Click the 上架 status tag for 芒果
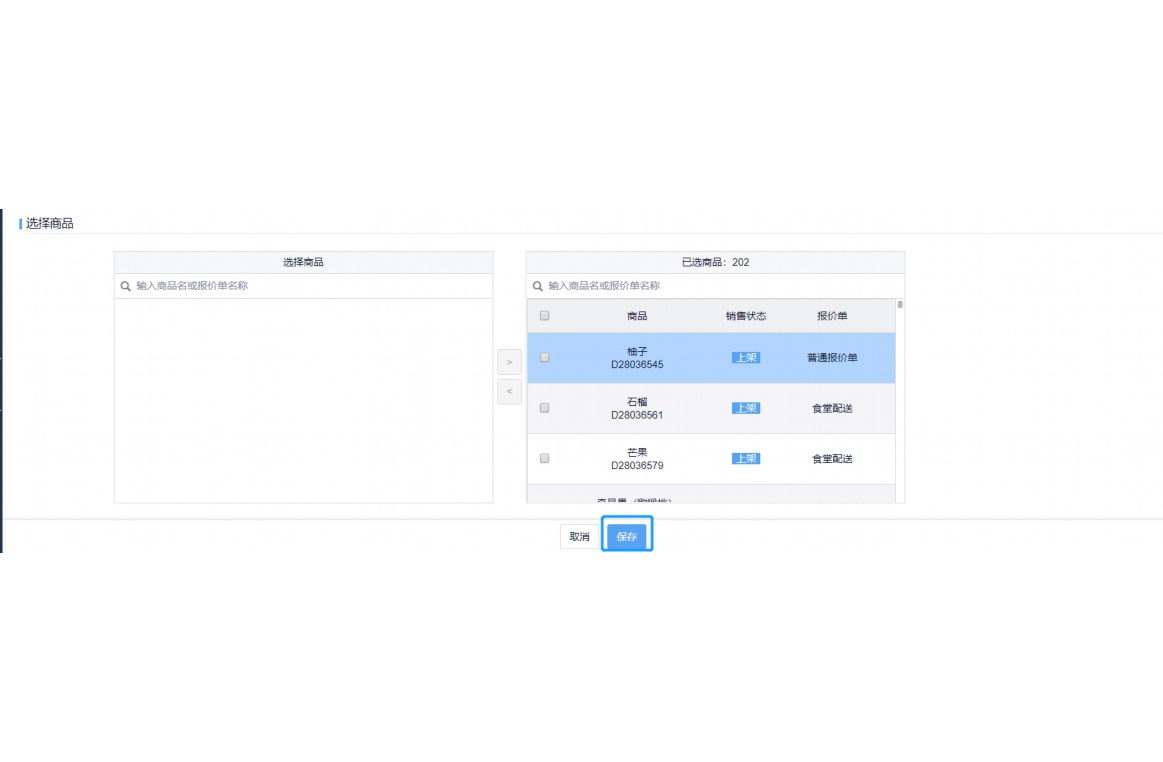 [745, 459]
